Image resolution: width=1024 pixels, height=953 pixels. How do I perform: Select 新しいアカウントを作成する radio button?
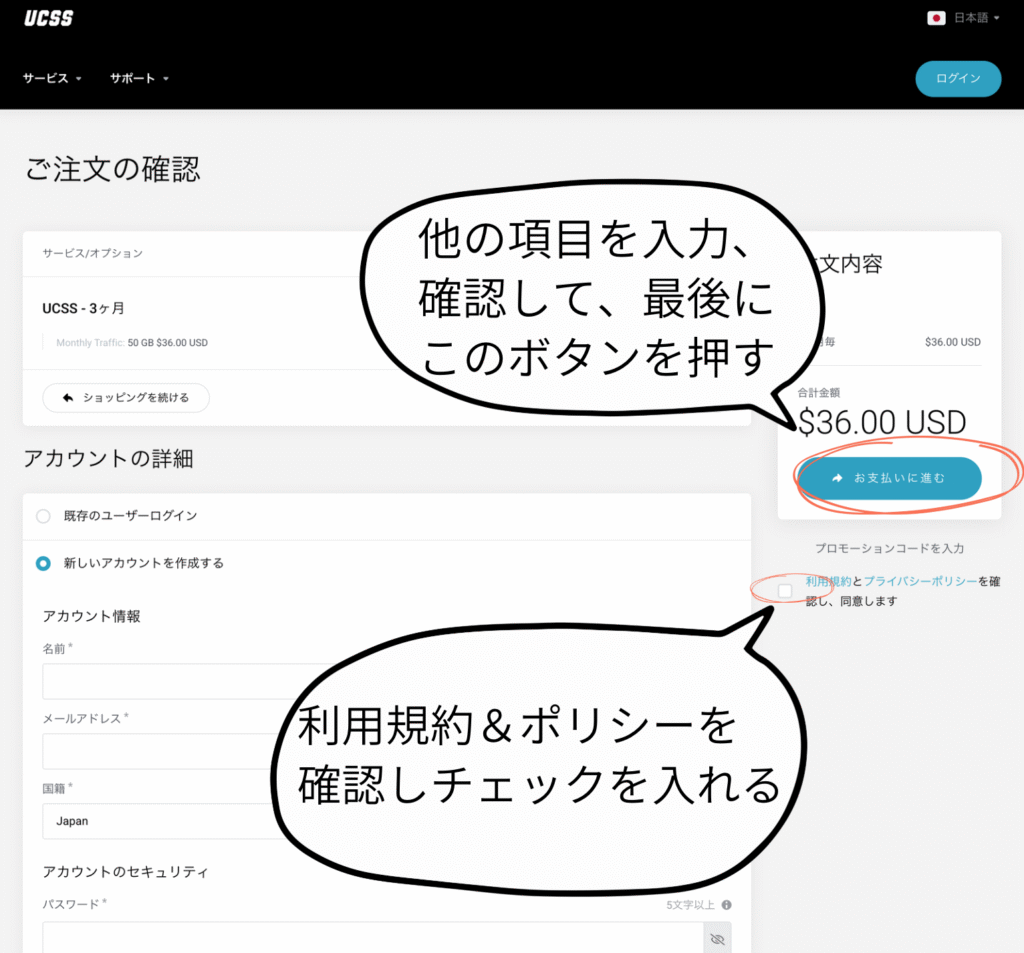coord(43,563)
